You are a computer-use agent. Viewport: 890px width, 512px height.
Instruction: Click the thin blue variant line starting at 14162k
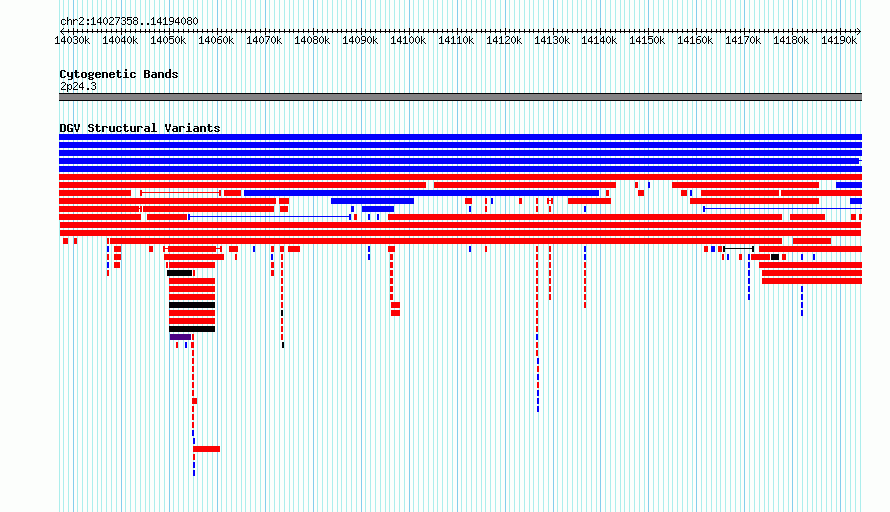point(783,209)
